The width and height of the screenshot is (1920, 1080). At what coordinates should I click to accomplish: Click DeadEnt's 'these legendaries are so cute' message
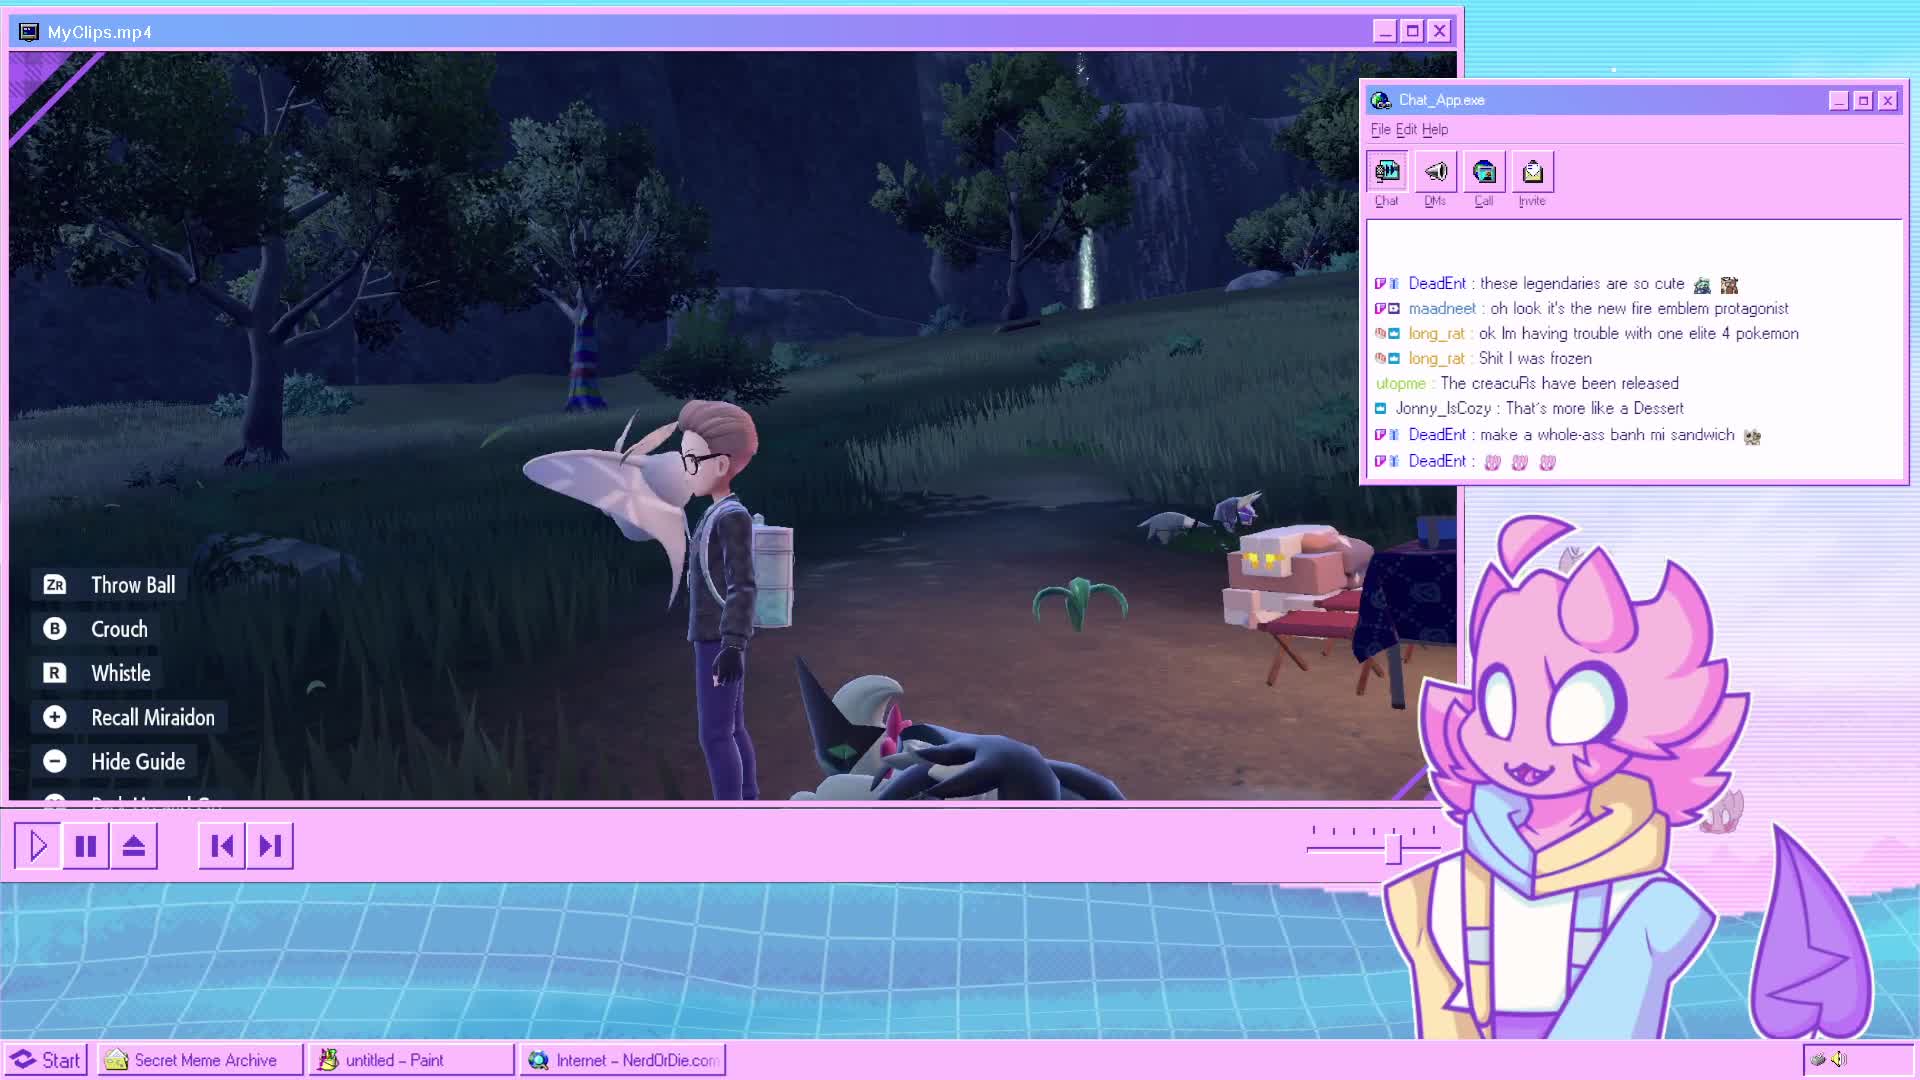(1556, 284)
